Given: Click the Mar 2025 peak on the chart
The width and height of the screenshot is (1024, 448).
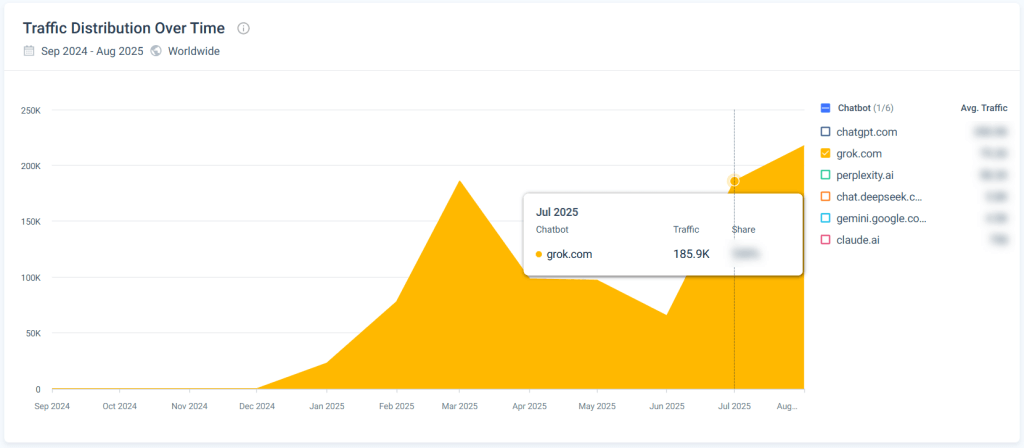Looking at the screenshot, I should tap(459, 182).
